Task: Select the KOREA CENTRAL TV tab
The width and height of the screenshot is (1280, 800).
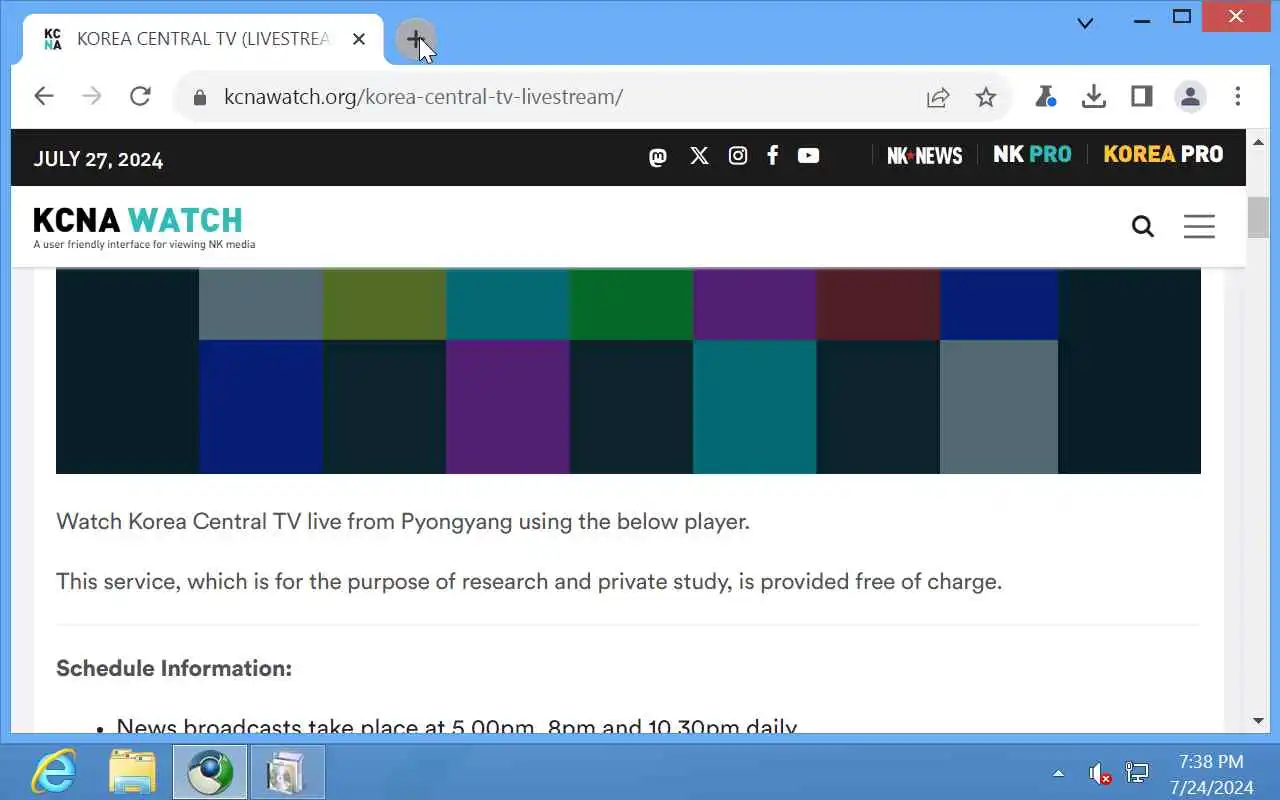Action: (x=202, y=40)
